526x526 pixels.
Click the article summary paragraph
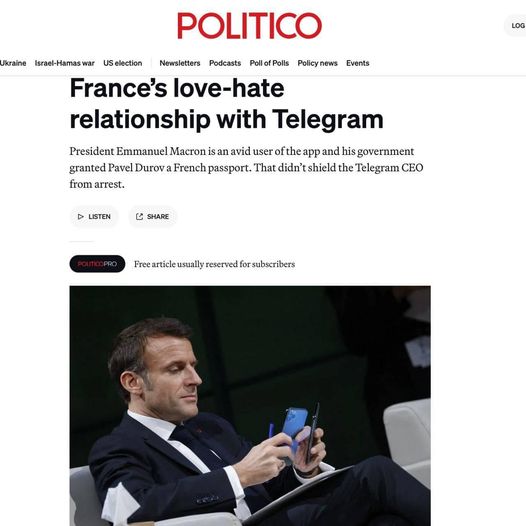coord(247,168)
